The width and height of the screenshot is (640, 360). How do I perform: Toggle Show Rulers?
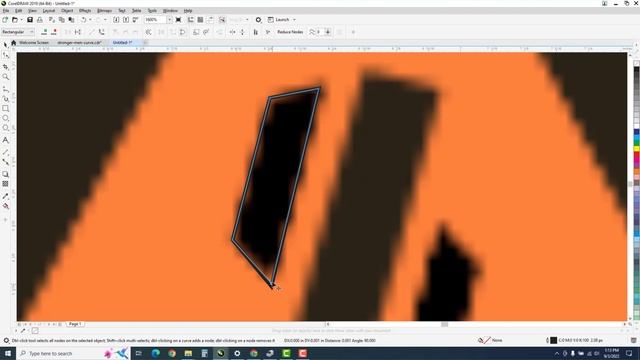(191, 20)
